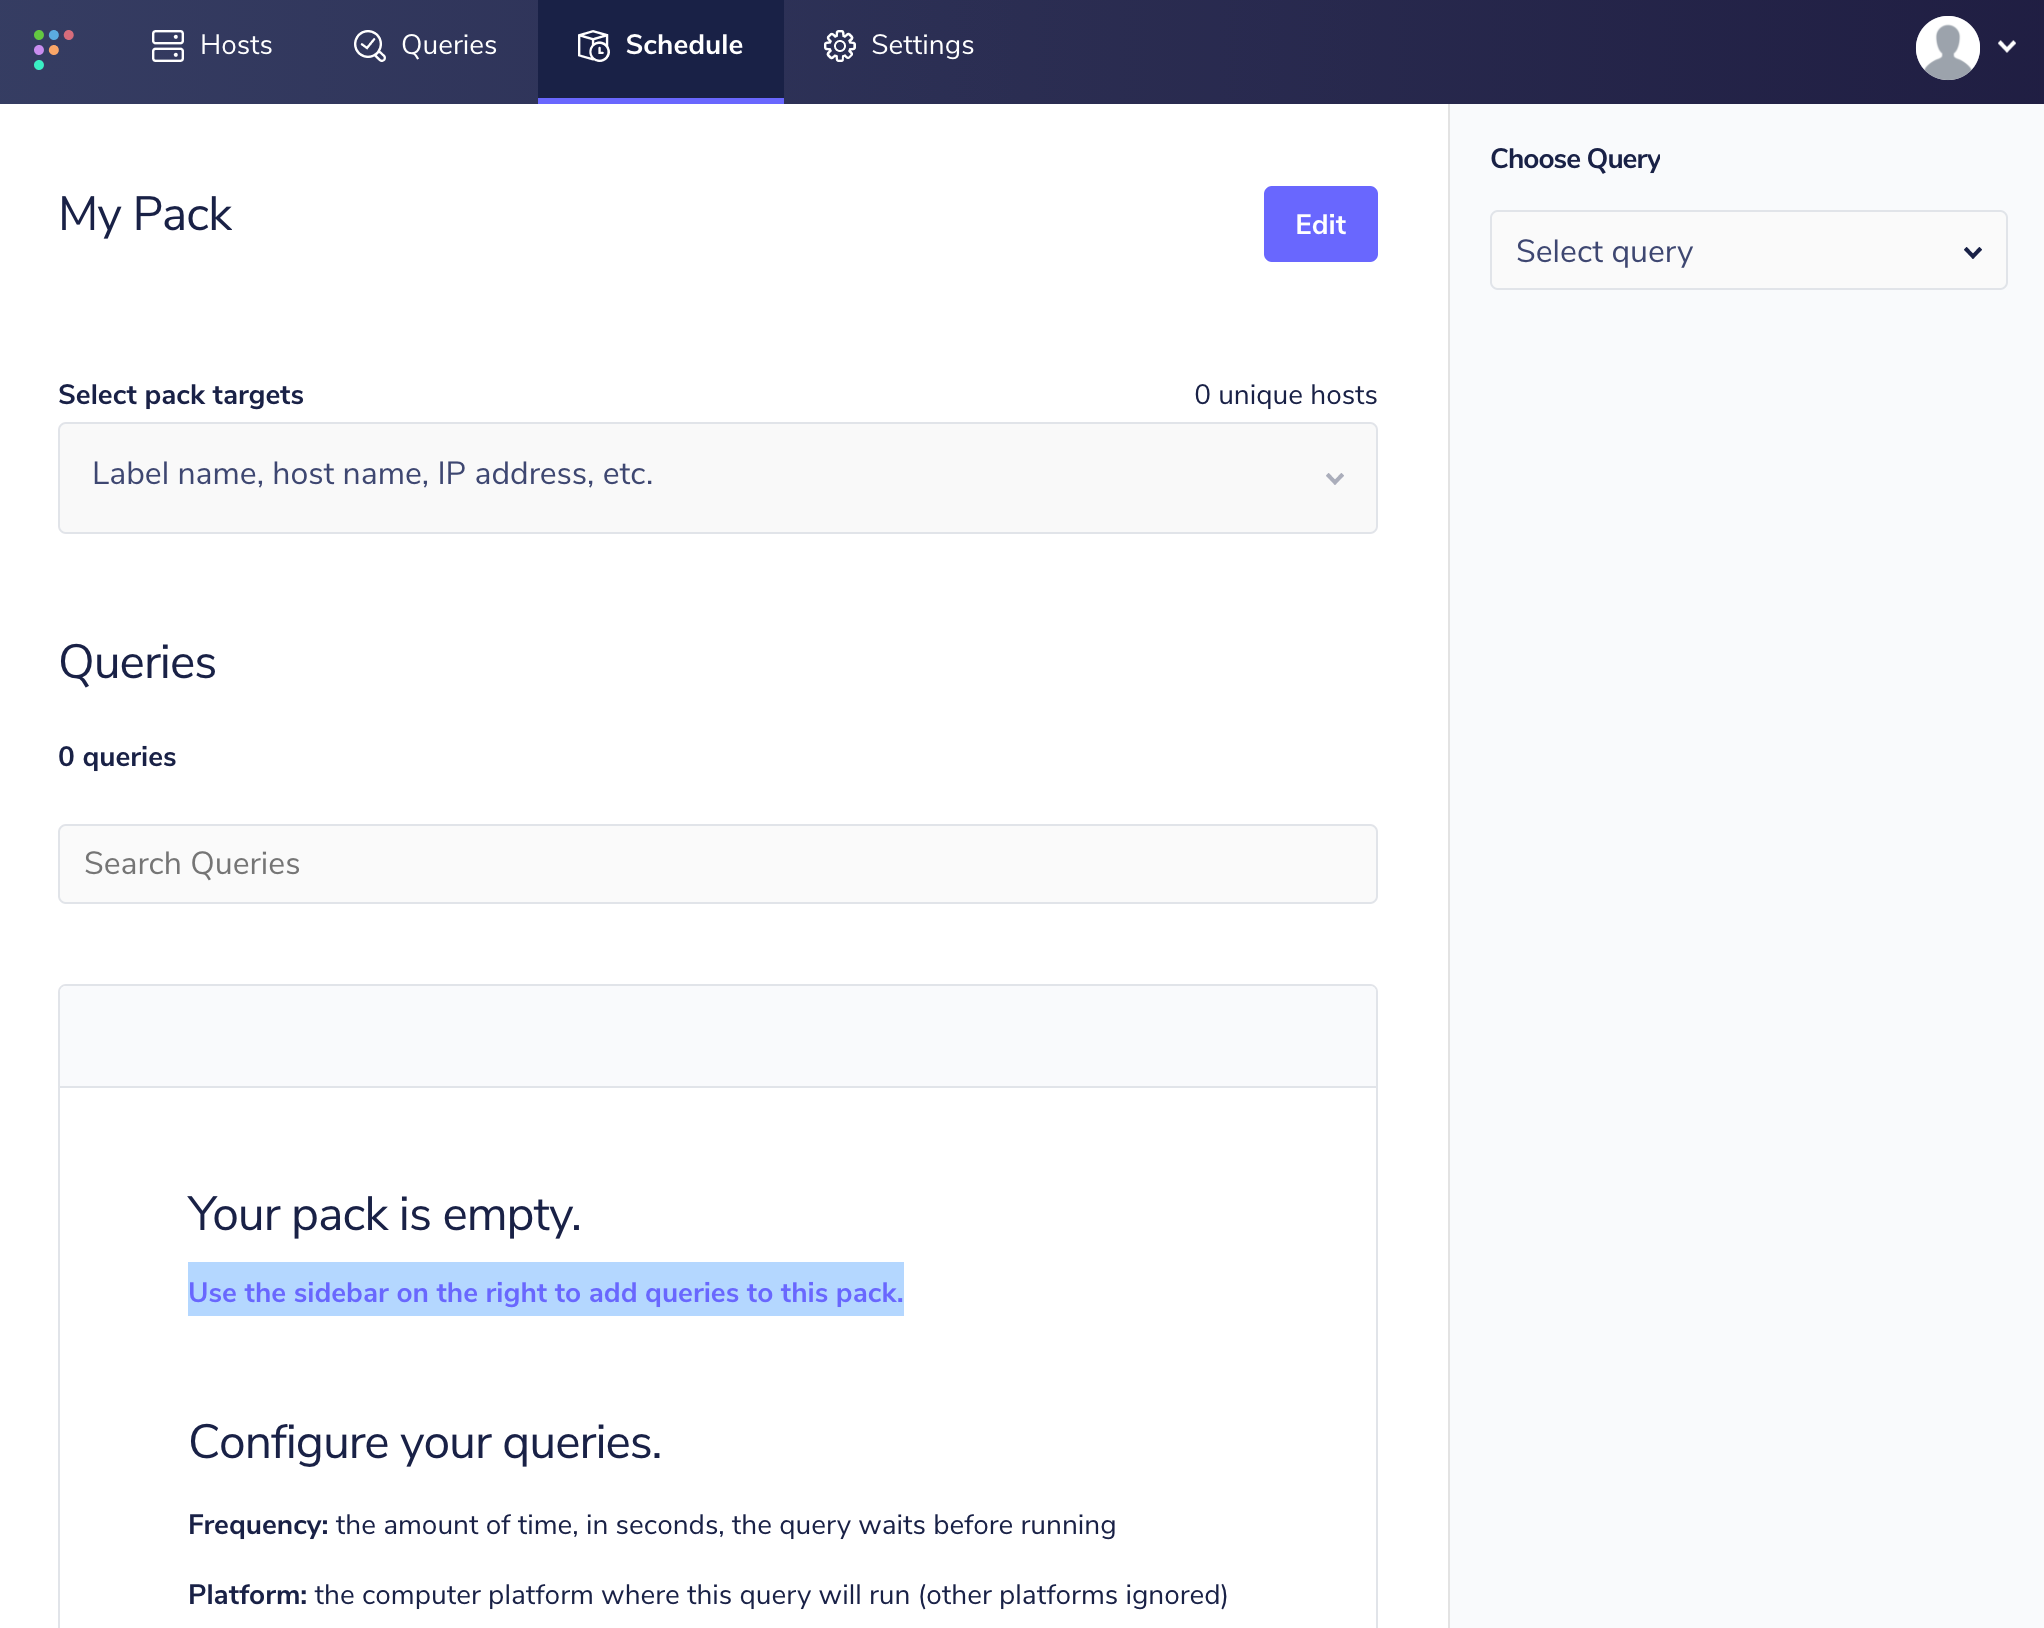Click the My Pack page title

tap(145, 213)
